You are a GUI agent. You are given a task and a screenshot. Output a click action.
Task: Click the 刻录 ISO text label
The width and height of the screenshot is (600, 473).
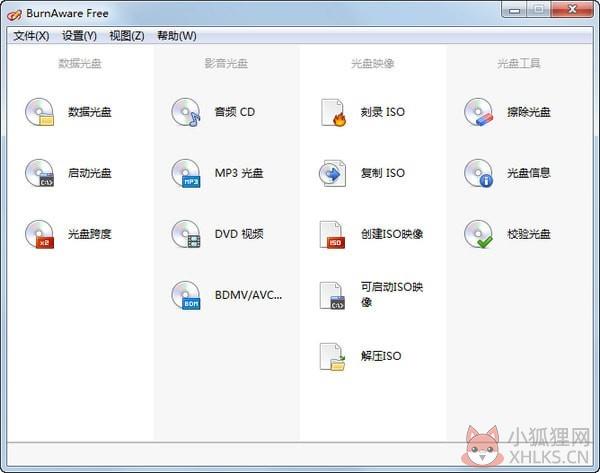coord(383,112)
